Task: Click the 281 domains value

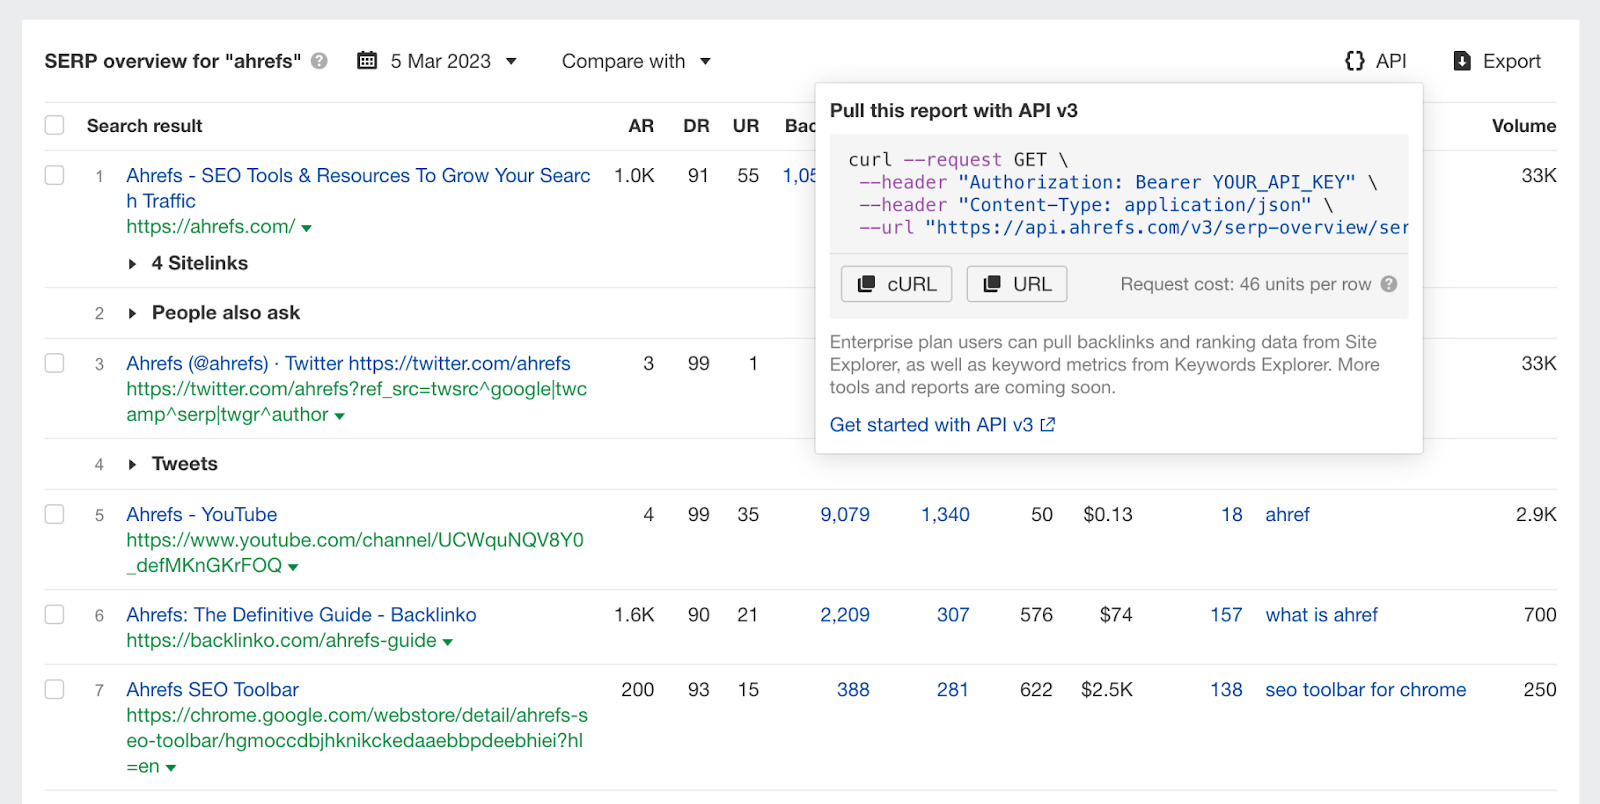Action: (953, 689)
